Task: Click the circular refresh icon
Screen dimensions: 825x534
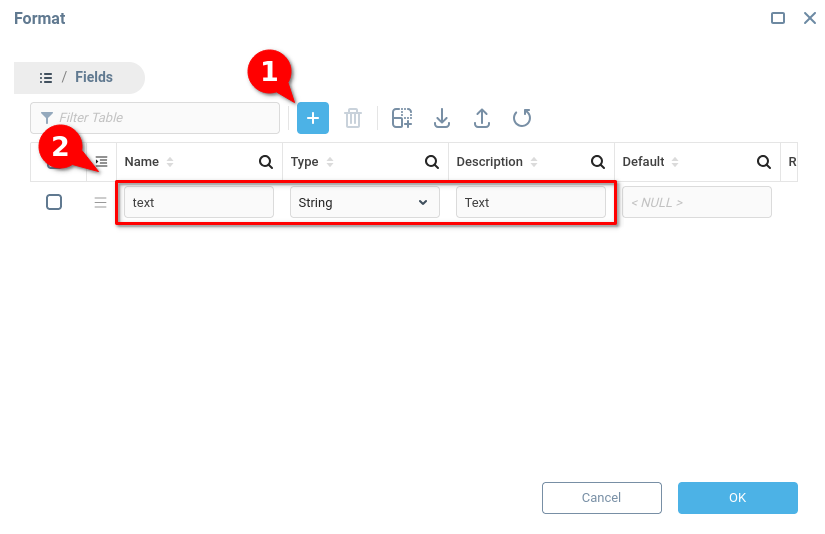Action: click(x=521, y=118)
